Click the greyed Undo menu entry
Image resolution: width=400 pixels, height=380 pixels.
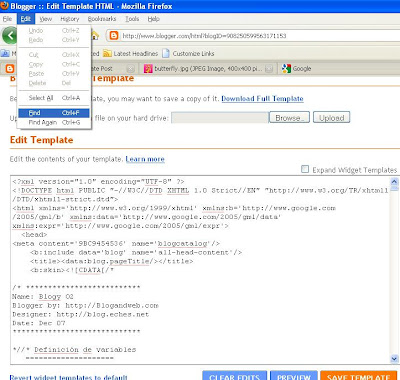point(54,31)
